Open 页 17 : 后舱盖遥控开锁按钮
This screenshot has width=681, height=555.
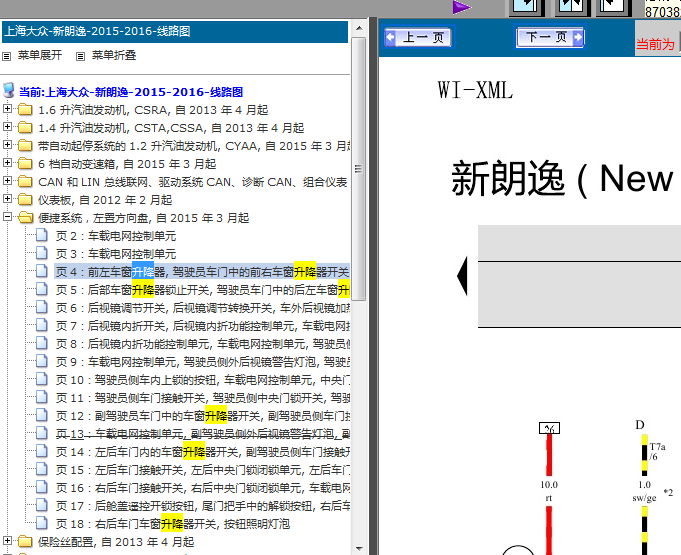point(202,506)
